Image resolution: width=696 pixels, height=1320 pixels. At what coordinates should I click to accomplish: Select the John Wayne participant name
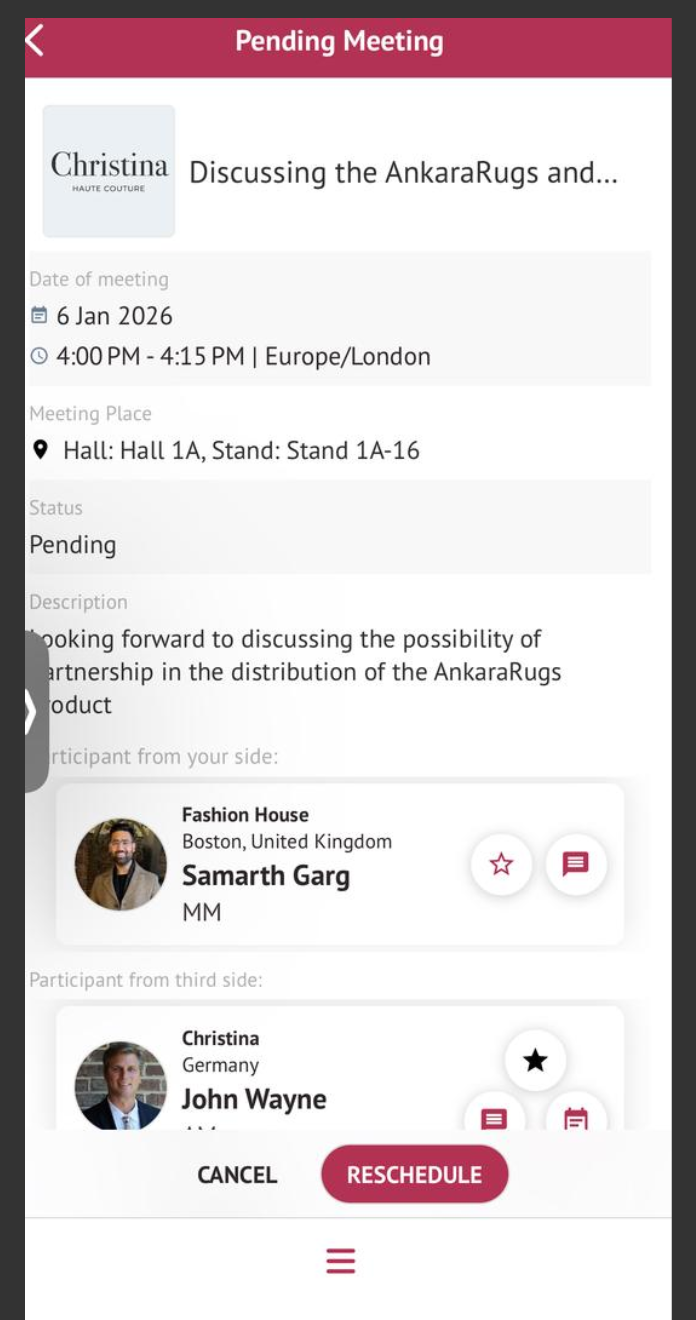click(x=254, y=1099)
